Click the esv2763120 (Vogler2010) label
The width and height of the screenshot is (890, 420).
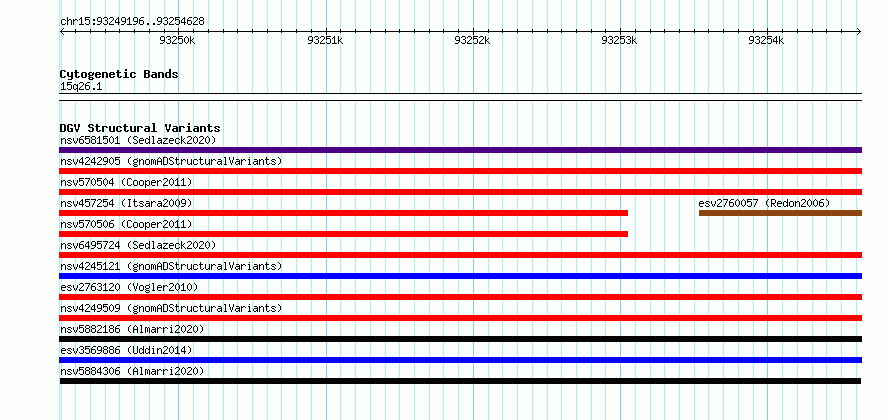(x=129, y=287)
